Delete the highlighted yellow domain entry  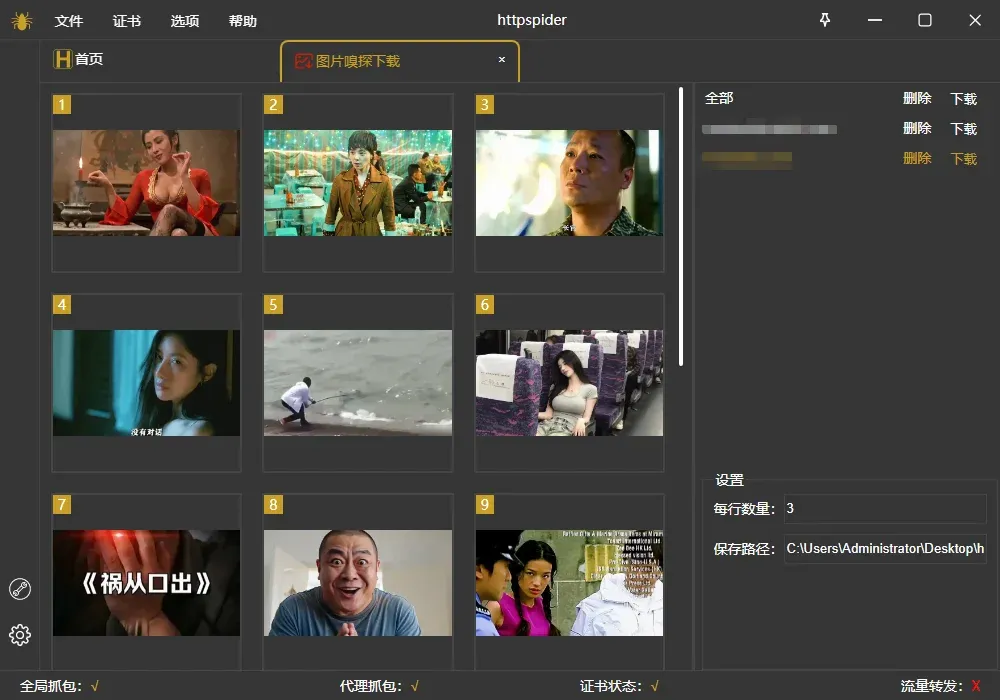[917, 158]
